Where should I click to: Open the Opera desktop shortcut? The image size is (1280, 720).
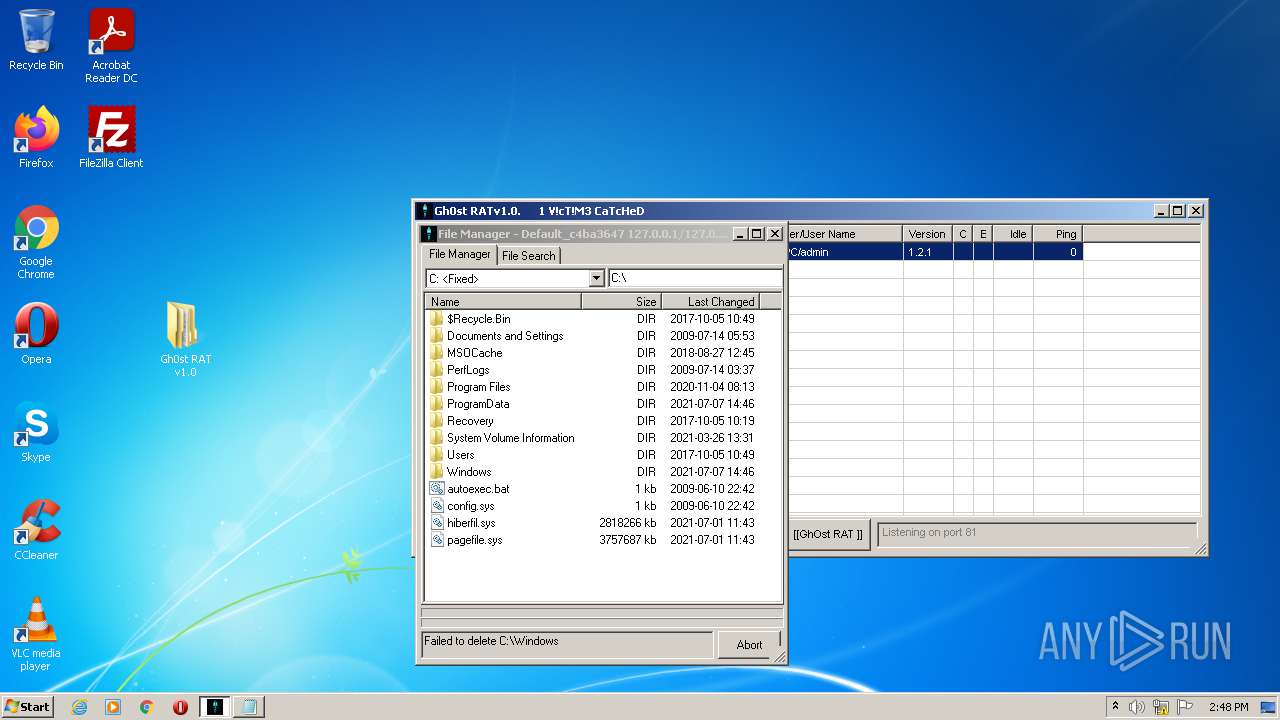pyautogui.click(x=36, y=334)
